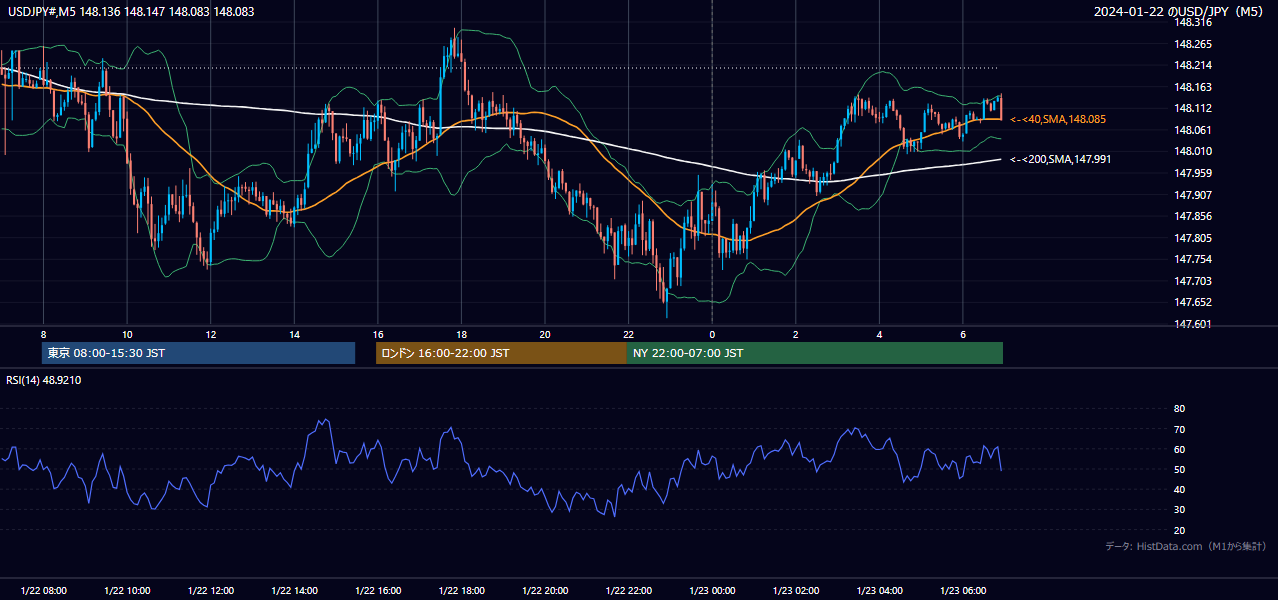This screenshot has height=600, width=1278.
Task: Click the RSI 70 level label
Action: [1179, 429]
